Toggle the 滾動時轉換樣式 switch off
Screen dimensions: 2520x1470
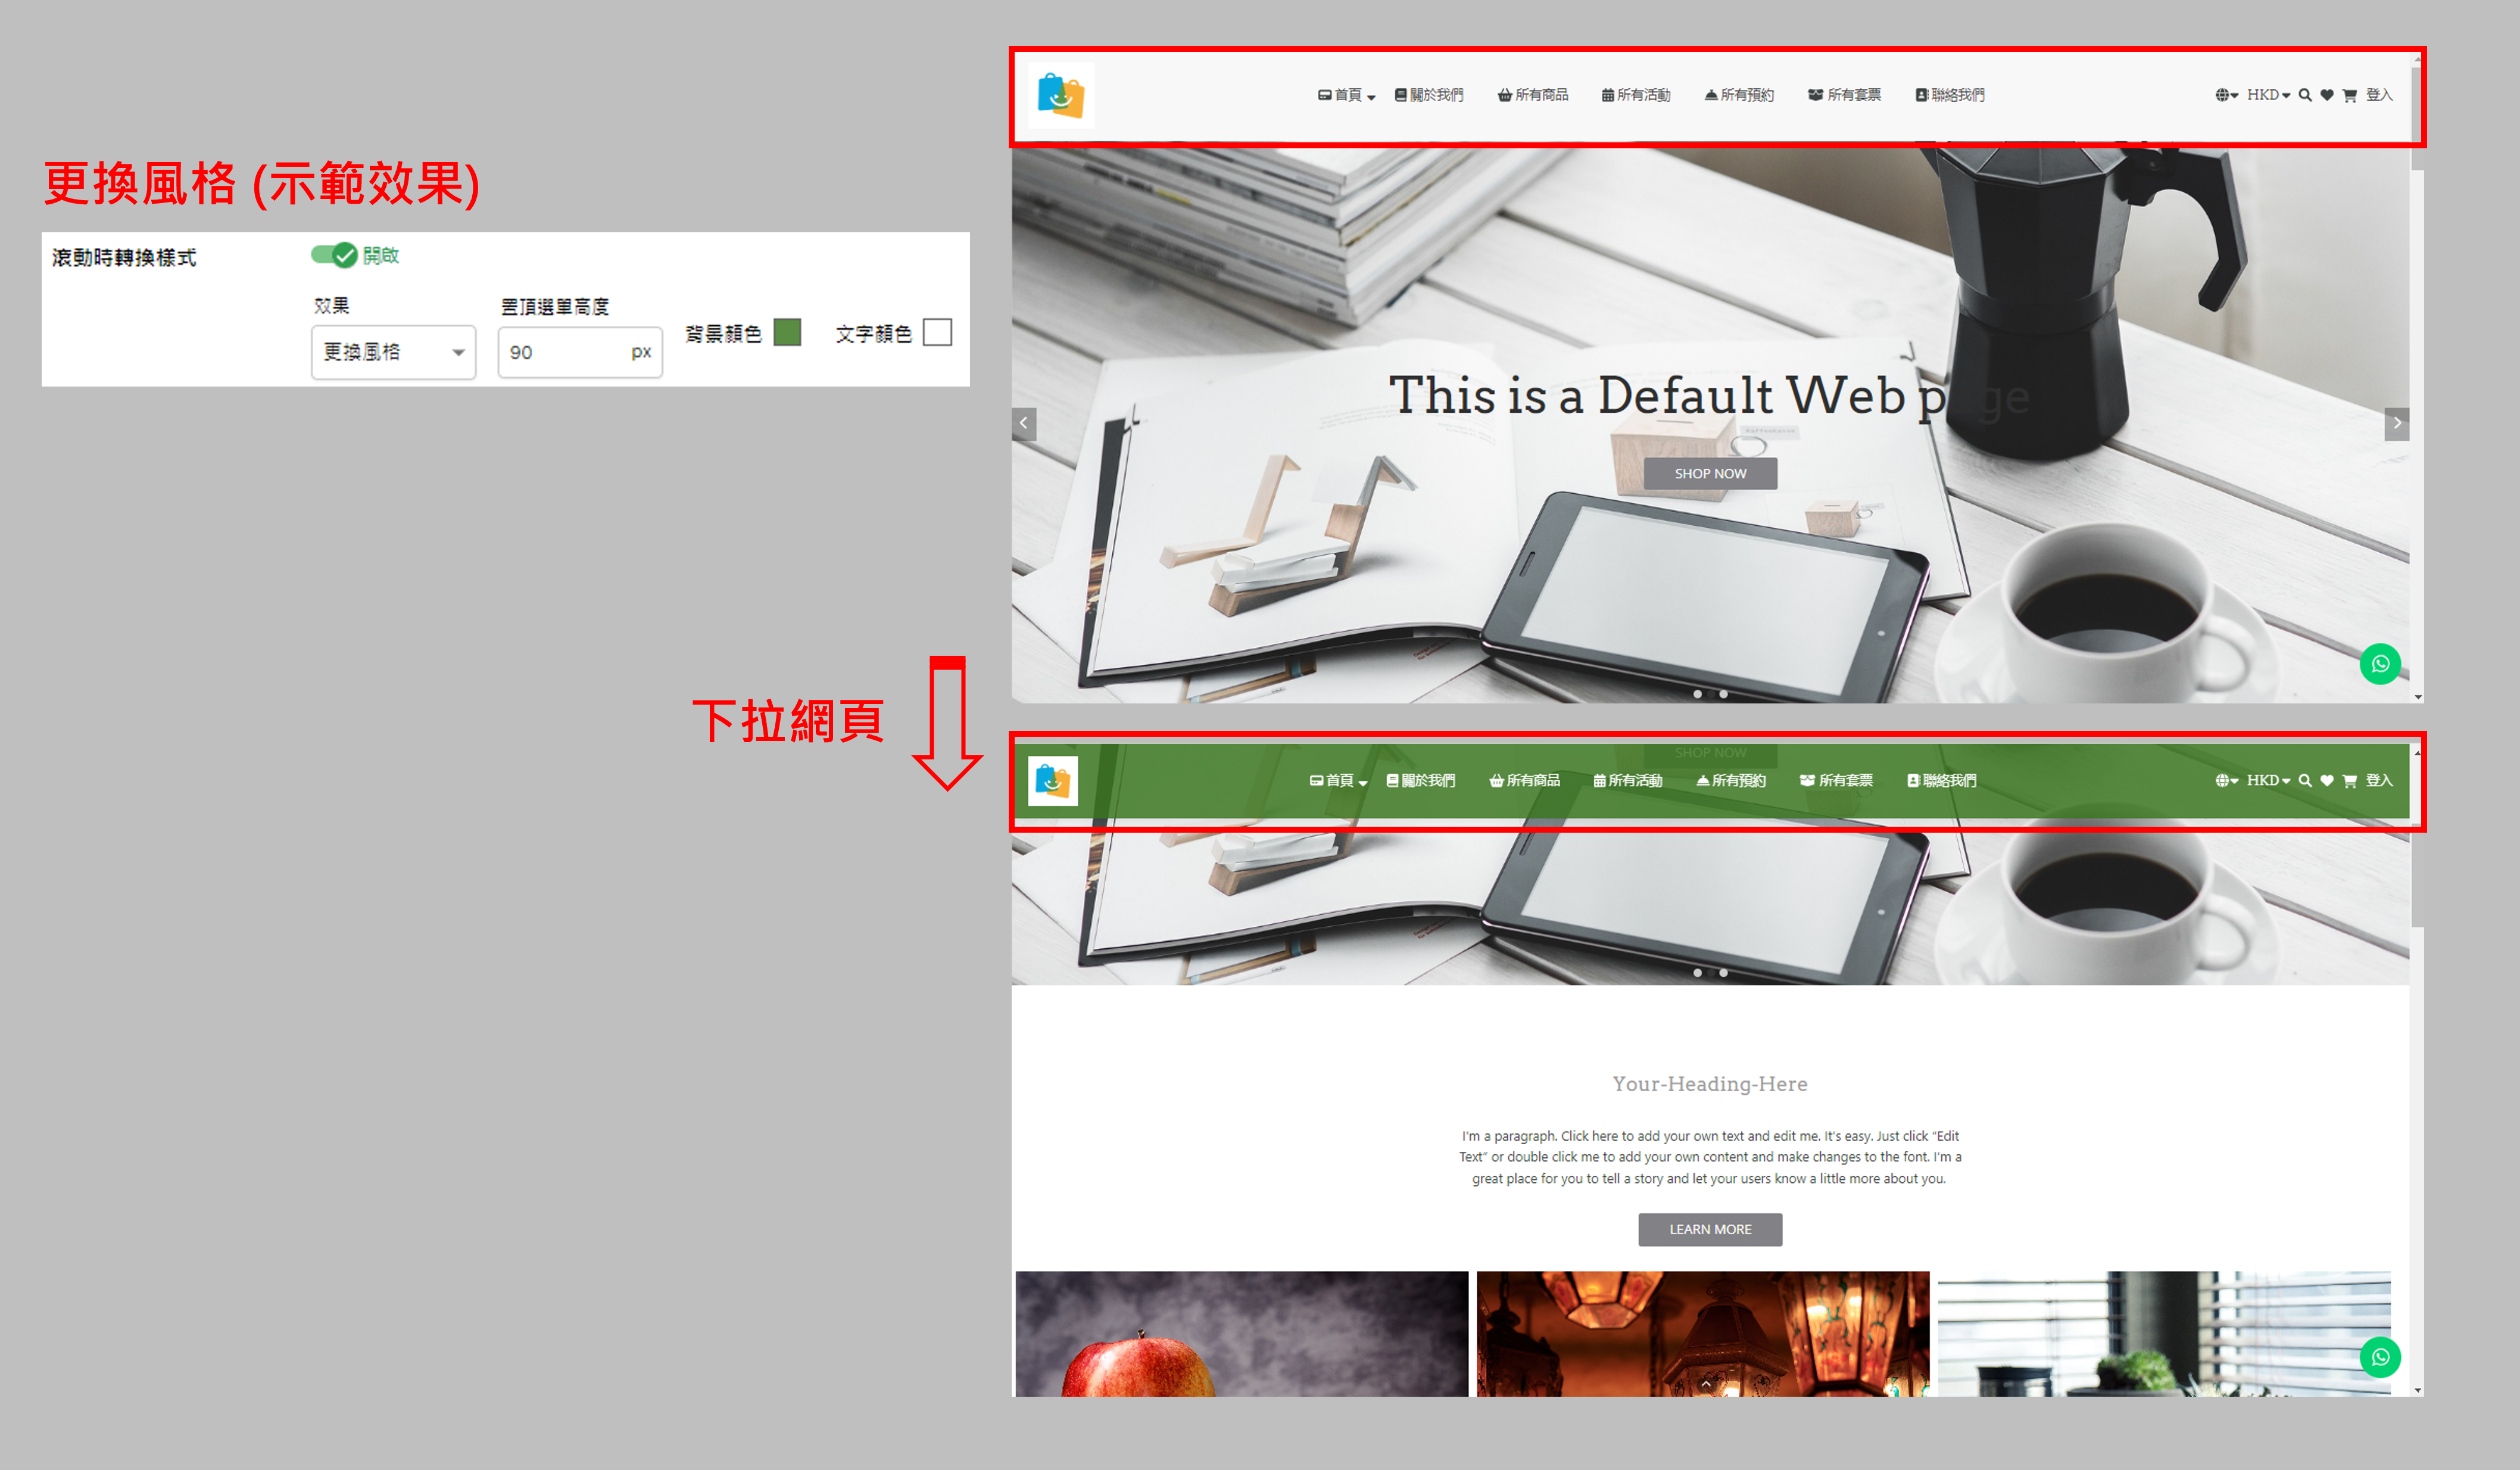[x=334, y=255]
